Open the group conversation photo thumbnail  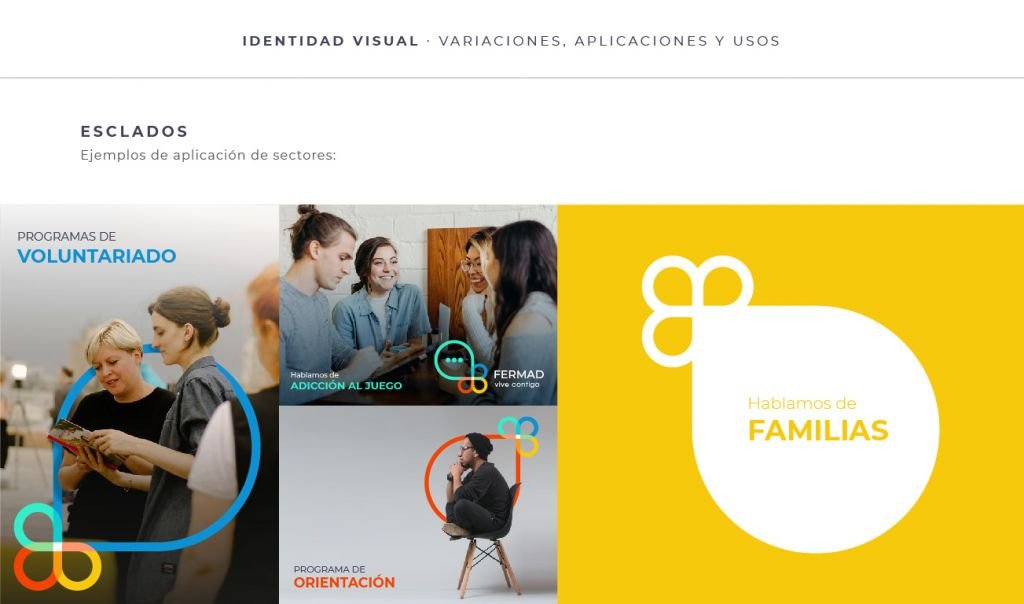tap(418, 305)
